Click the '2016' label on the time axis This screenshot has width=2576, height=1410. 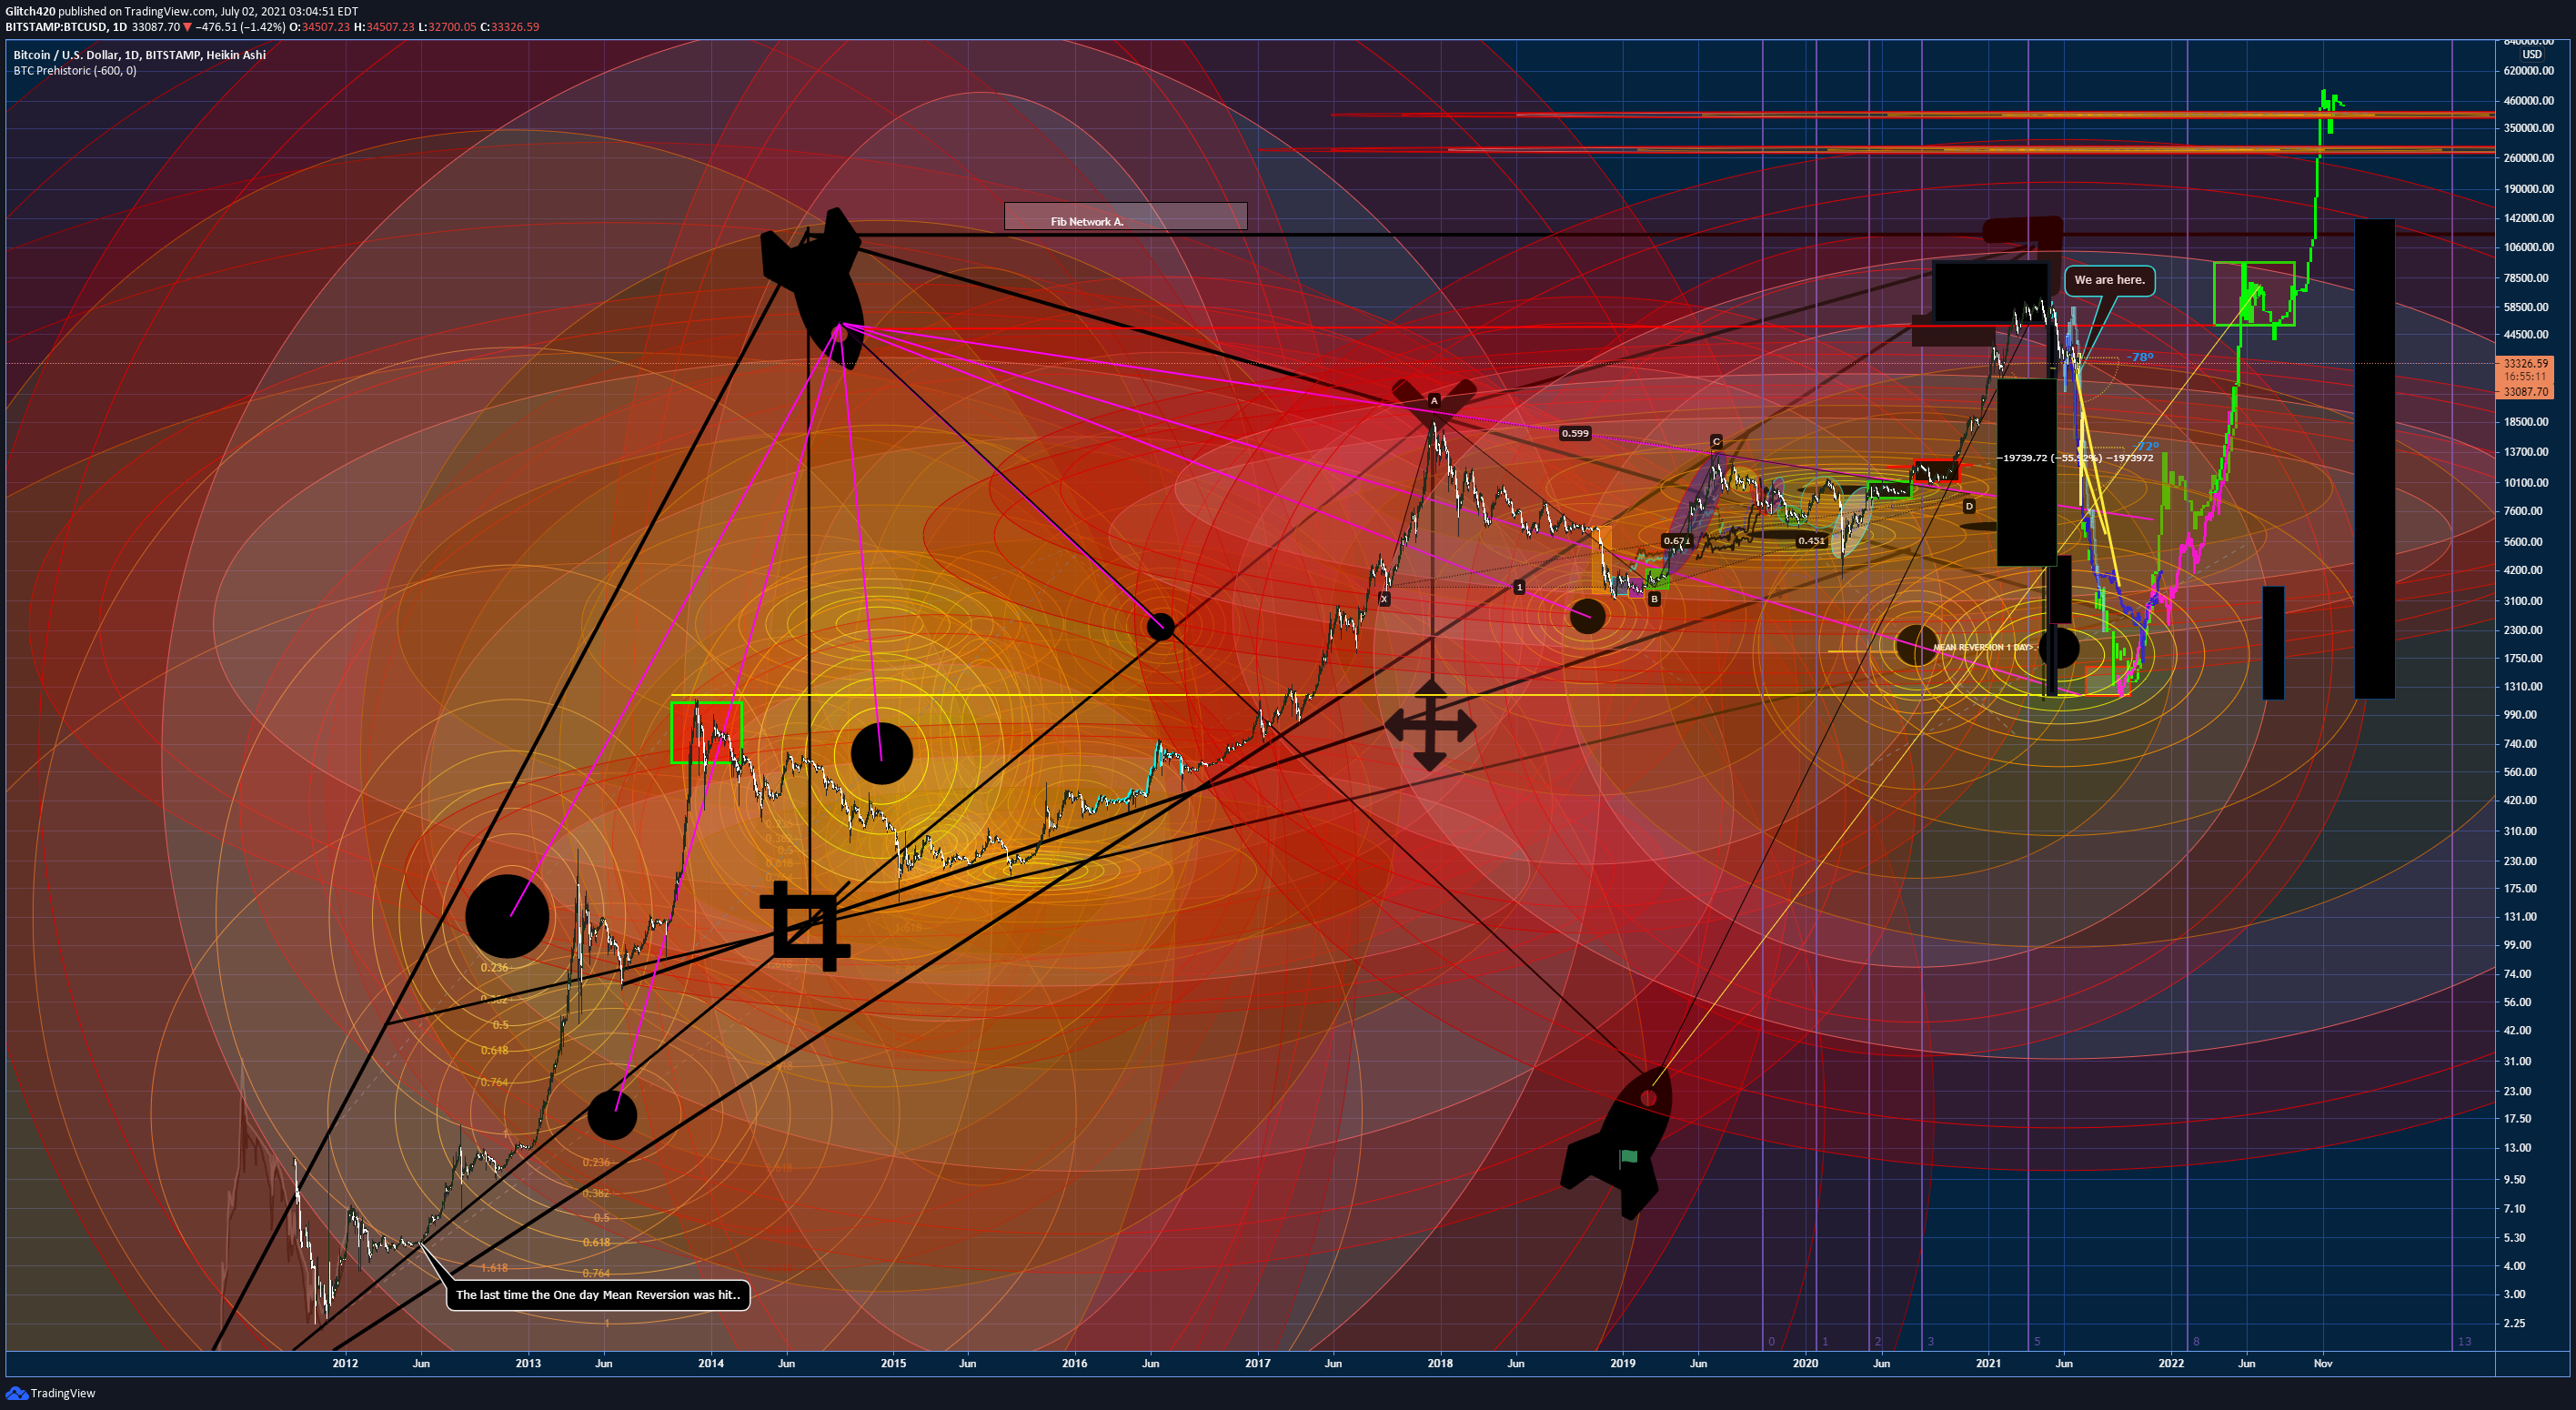[x=1075, y=1363]
